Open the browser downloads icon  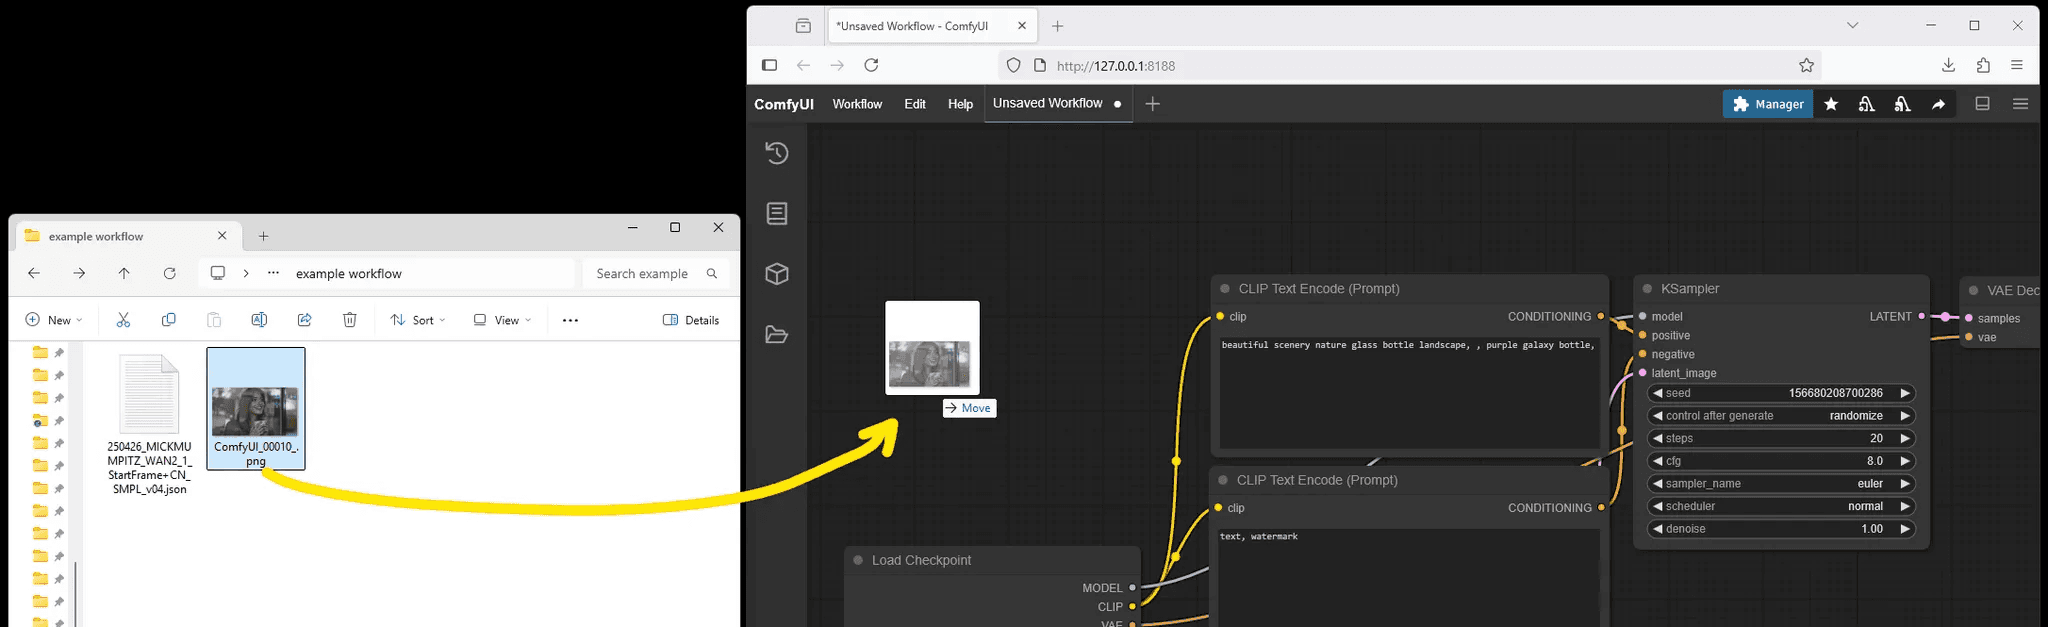1948,65
